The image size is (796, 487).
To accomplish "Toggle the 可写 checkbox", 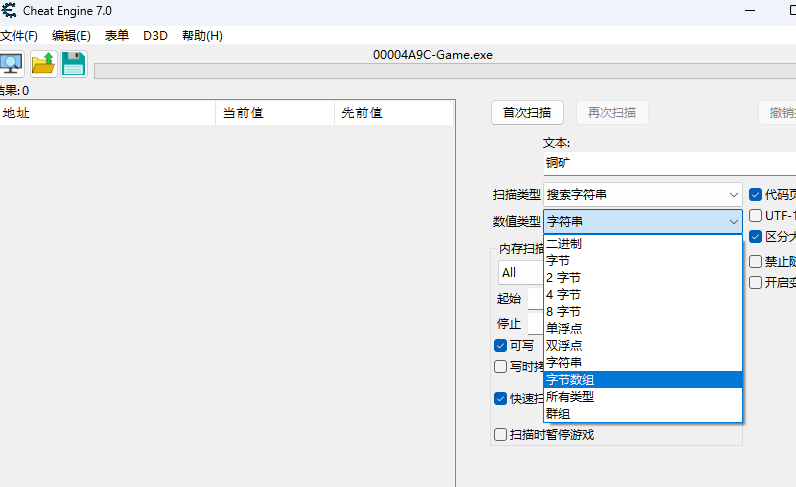I will tap(501, 346).
